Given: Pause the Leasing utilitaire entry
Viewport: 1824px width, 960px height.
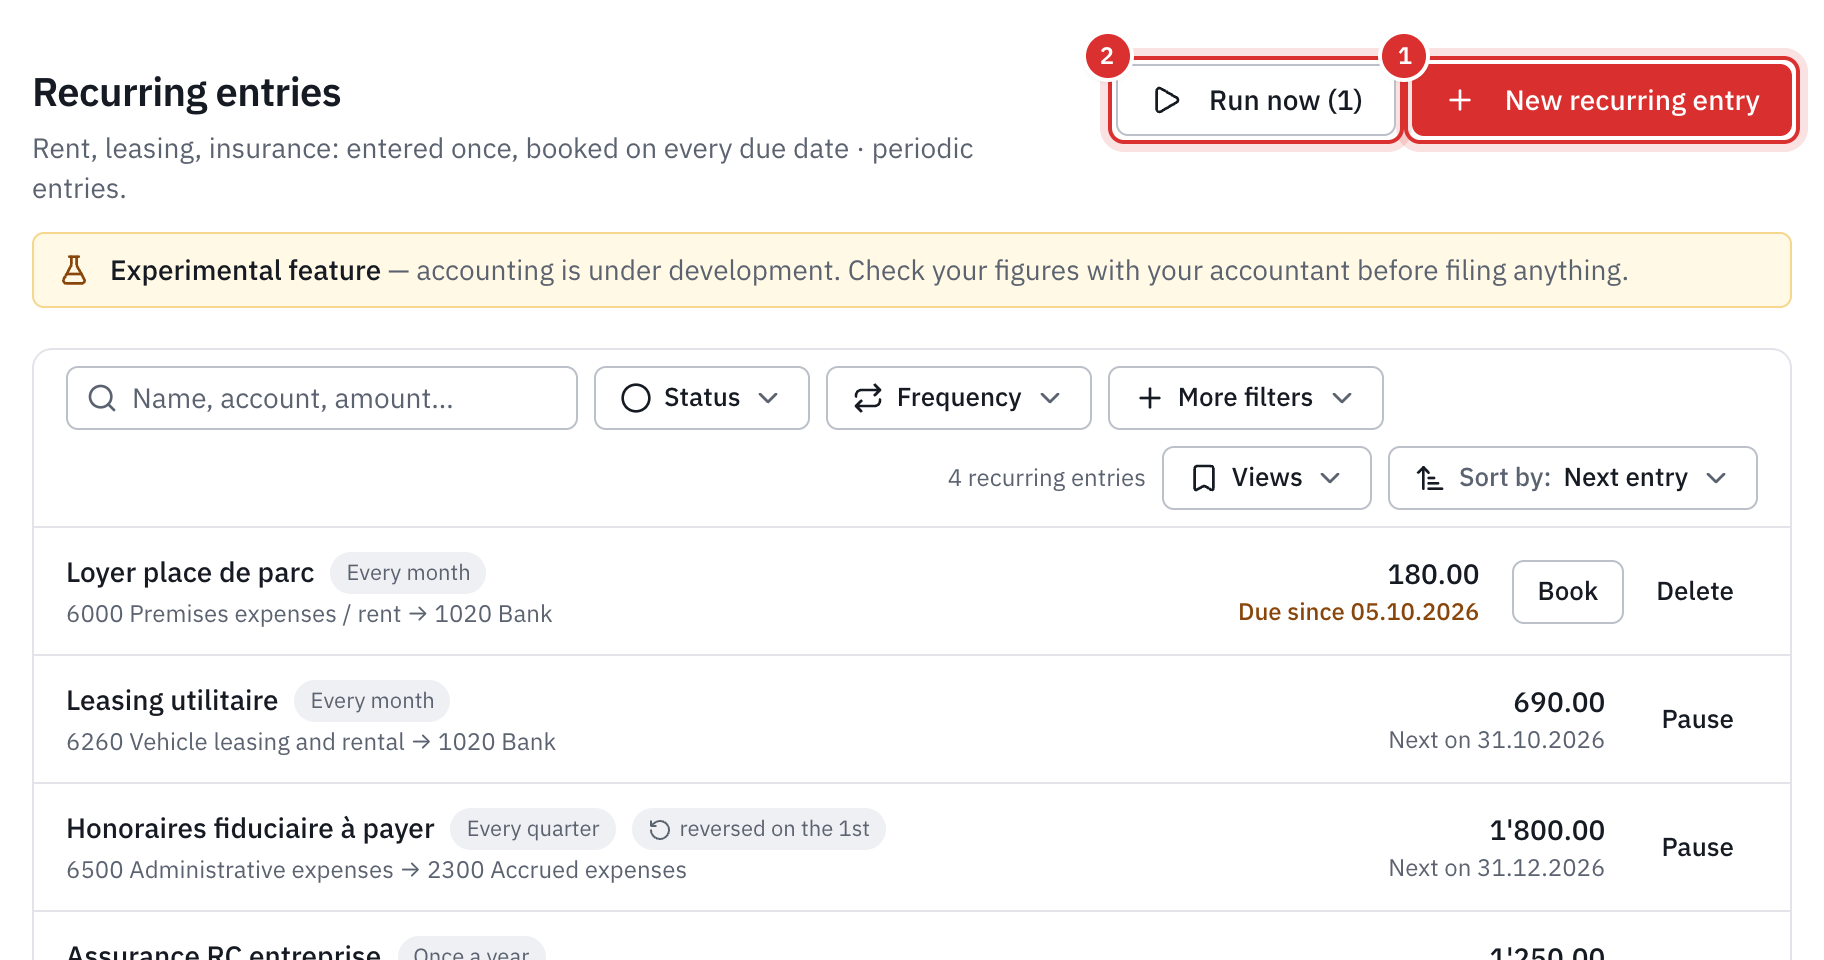Looking at the screenshot, I should coord(1697,719).
